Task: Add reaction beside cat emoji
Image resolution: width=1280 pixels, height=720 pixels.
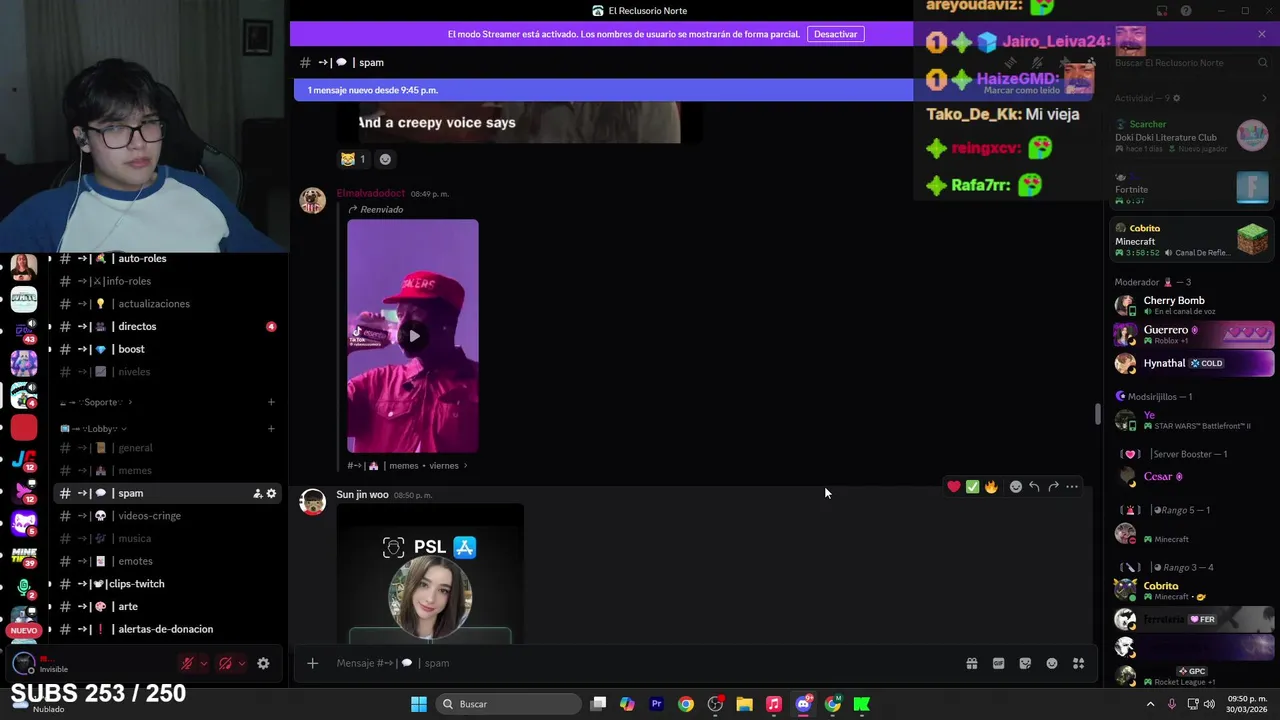Action: 385,159
